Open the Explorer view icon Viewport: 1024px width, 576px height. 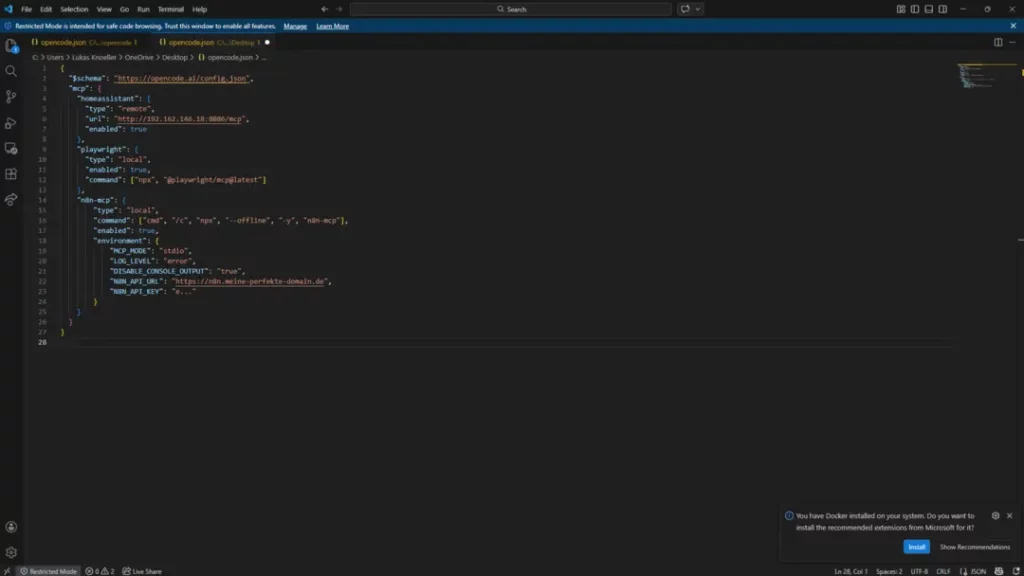[x=11, y=47]
